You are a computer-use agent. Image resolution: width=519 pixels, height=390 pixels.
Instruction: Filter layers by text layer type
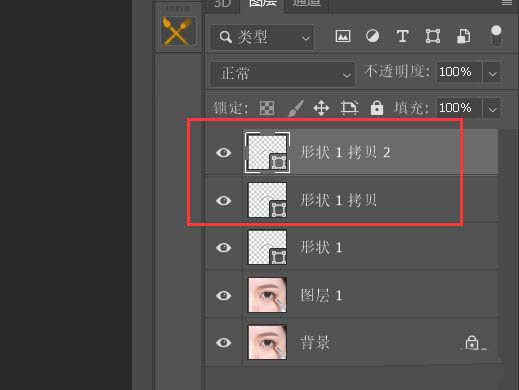(x=402, y=36)
